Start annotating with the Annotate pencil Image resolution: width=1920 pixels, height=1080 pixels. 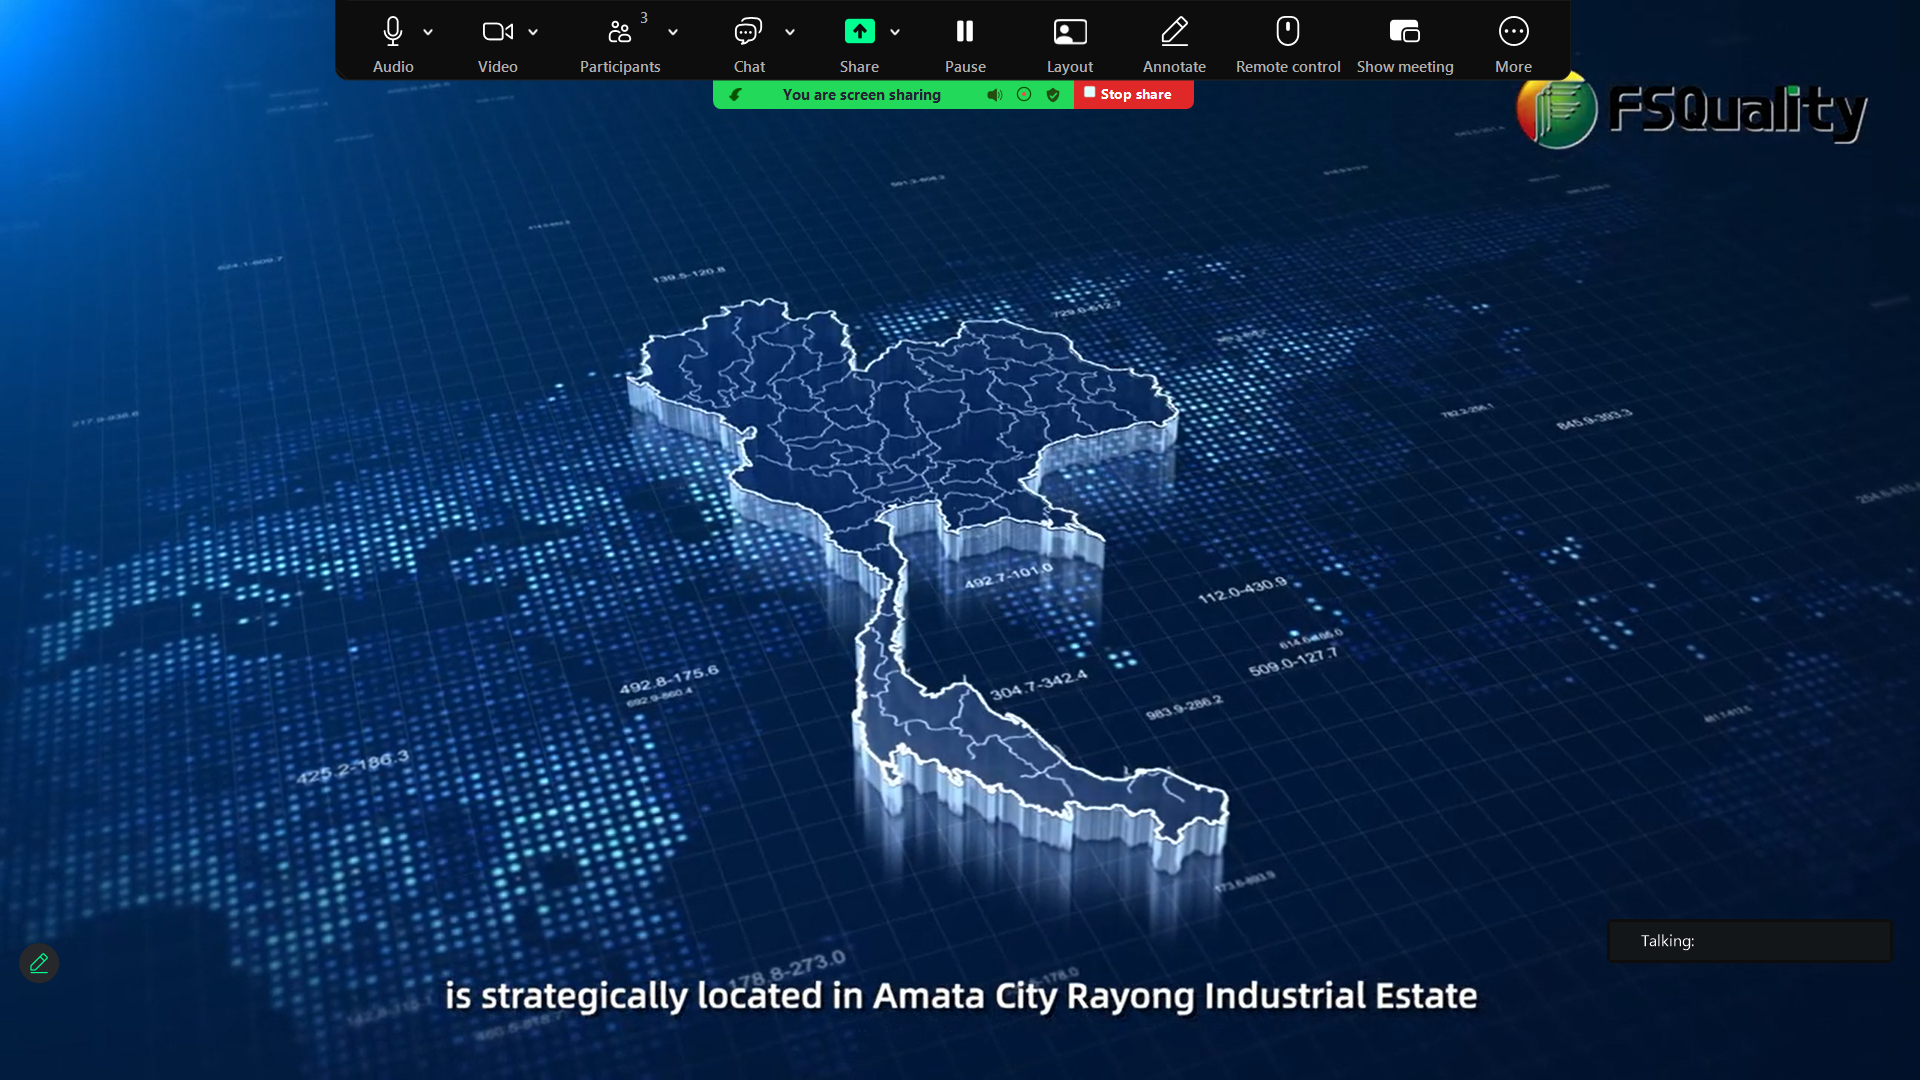click(x=1174, y=32)
